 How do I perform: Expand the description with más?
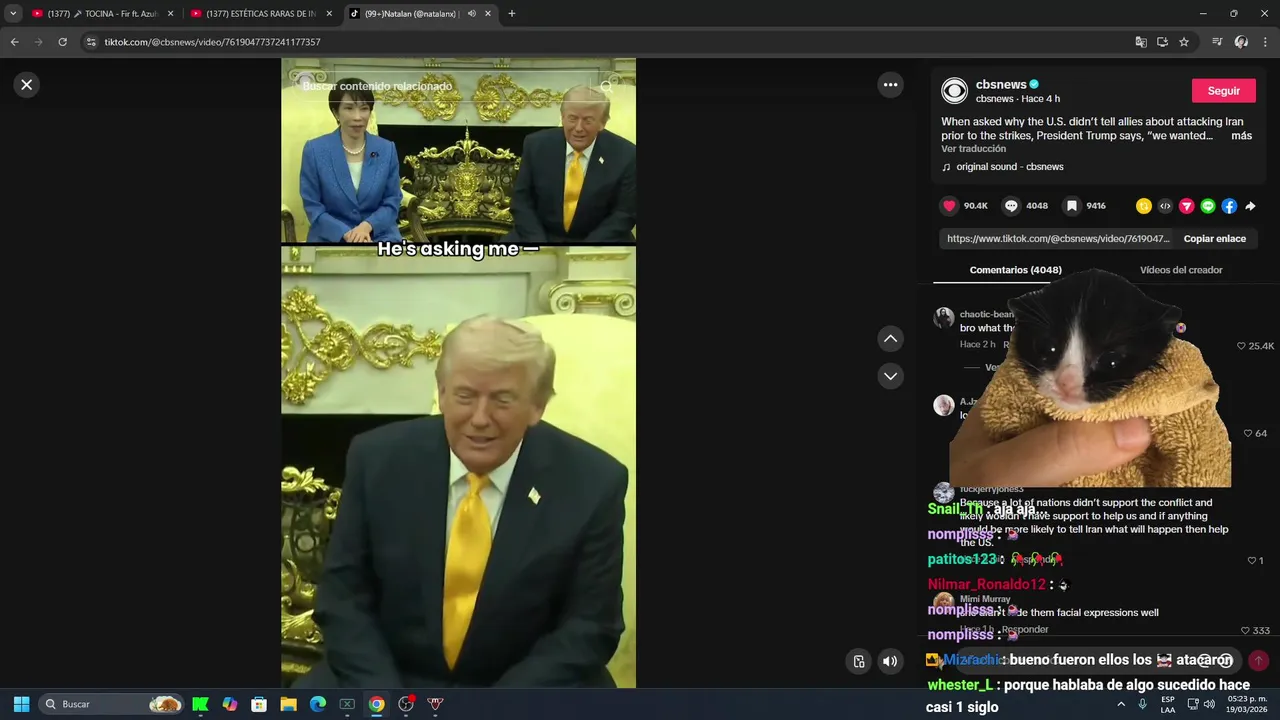click(x=1241, y=136)
